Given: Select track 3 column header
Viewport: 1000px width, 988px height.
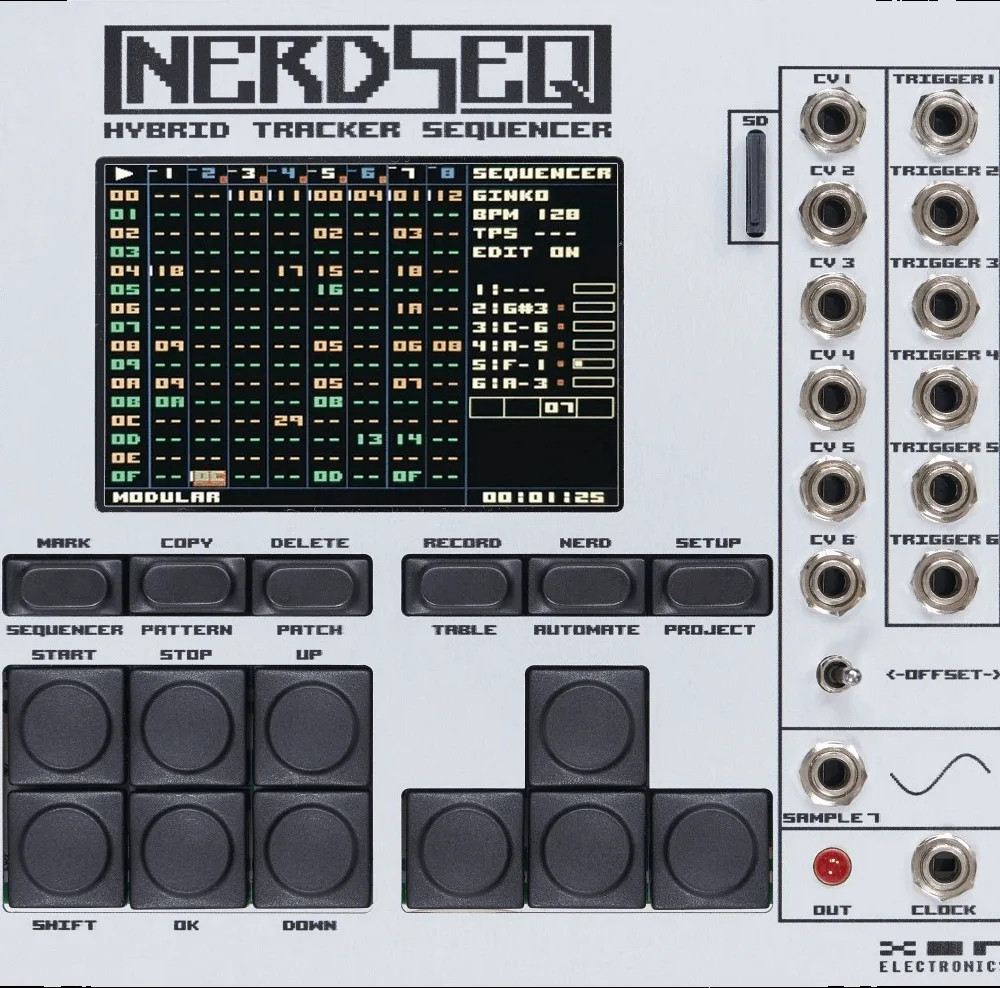Looking at the screenshot, I should 247,173.
